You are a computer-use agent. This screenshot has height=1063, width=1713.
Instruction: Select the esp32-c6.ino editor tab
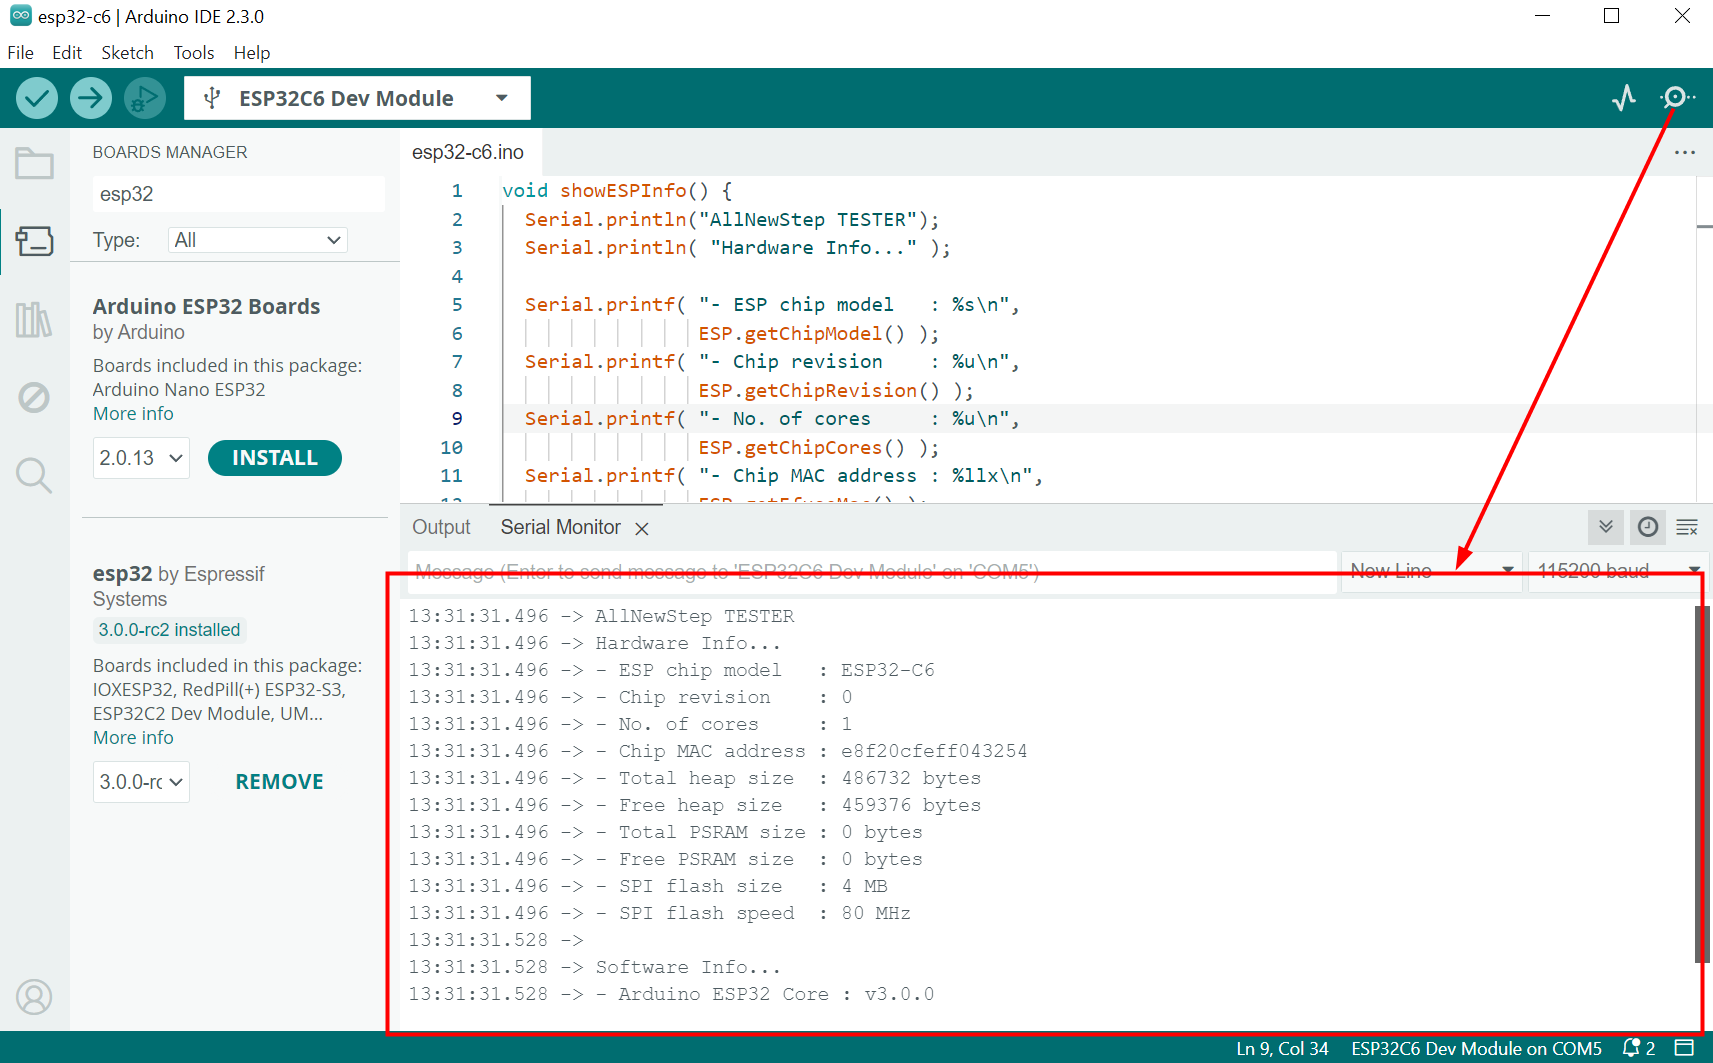(x=468, y=152)
